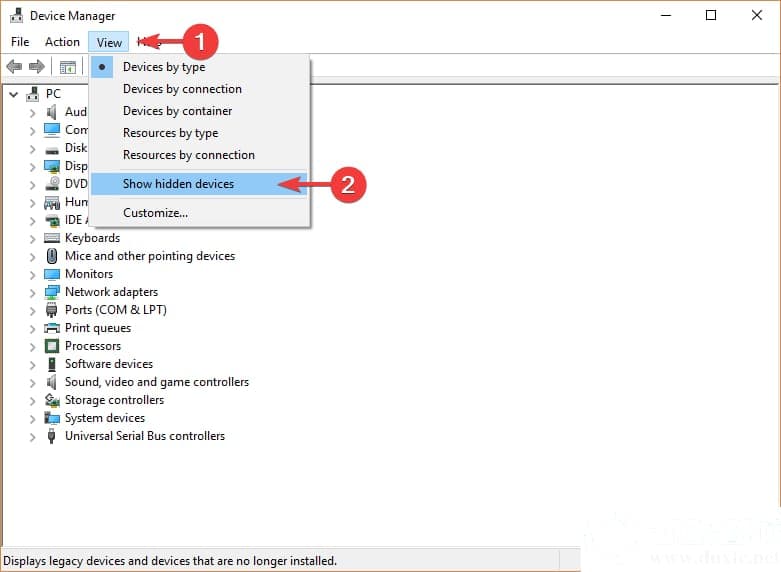Click the Ports (COM & LPT) icon
The height and width of the screenshot is (572, 781).
pyautogui.click(x=51, y=310)
